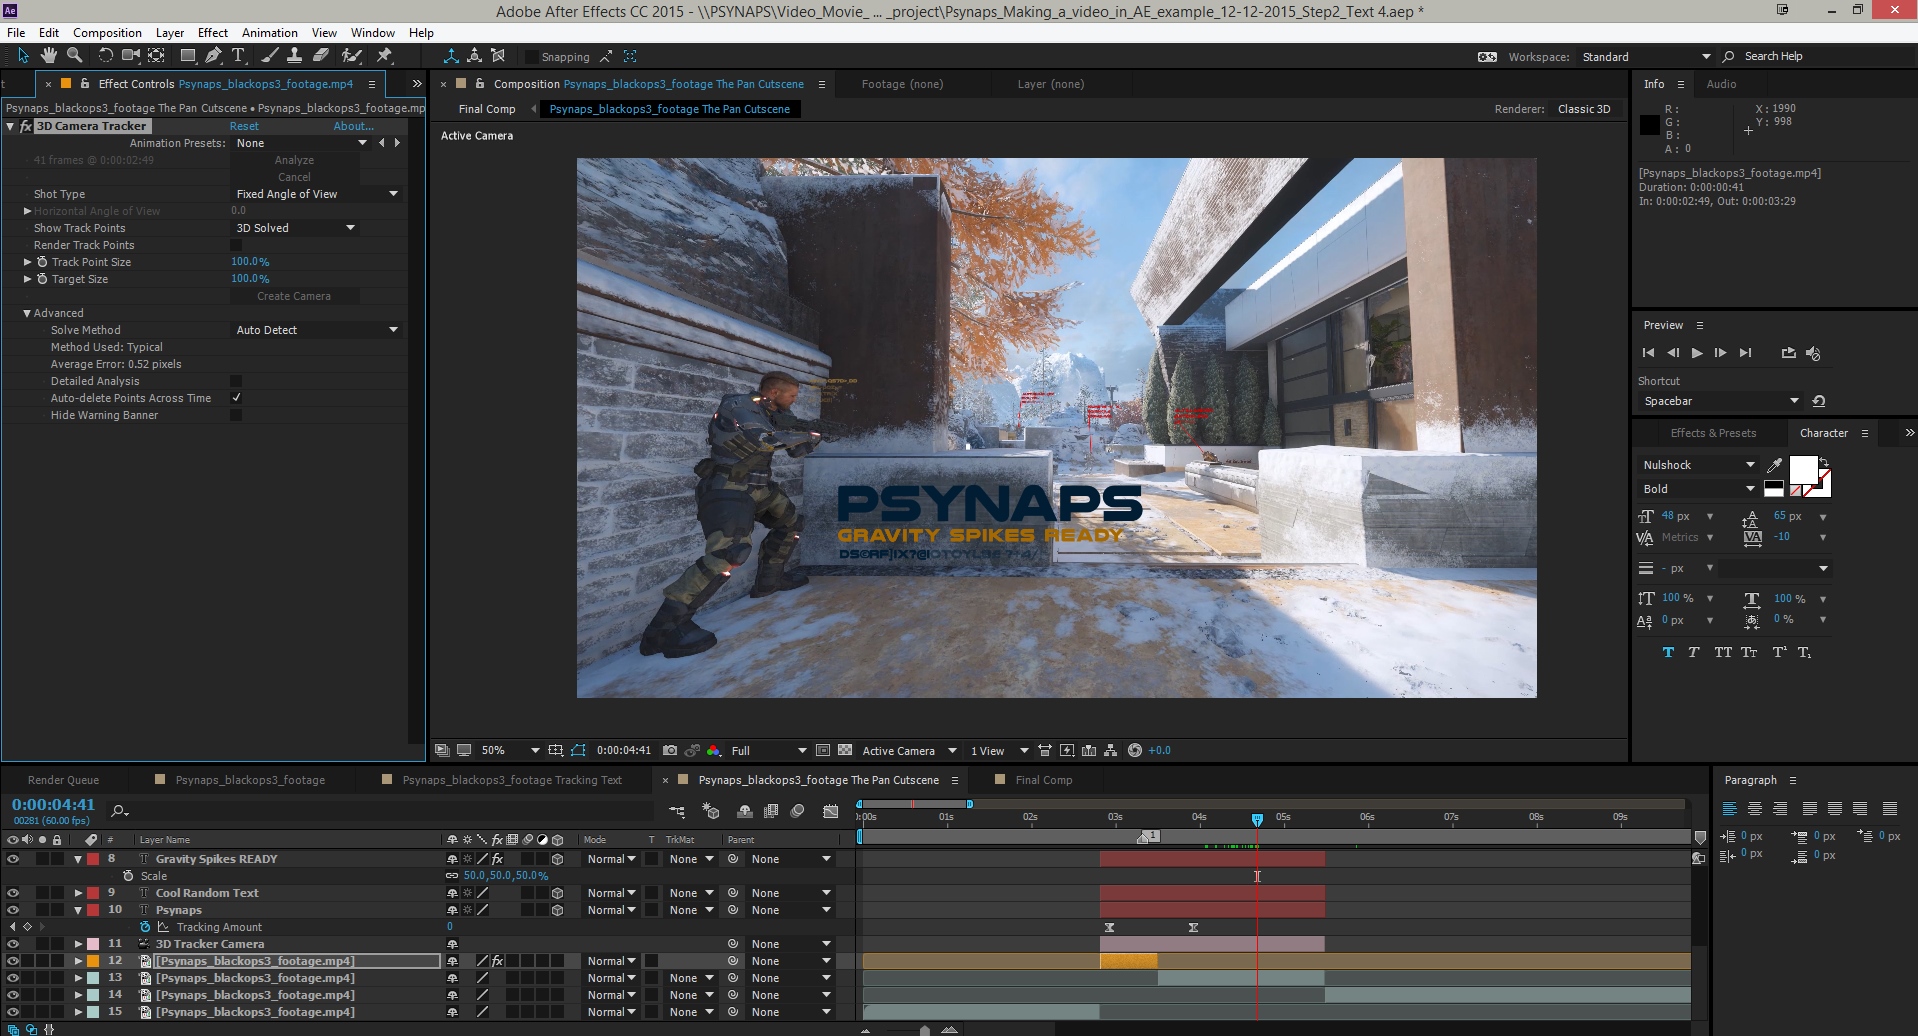The width and height of the screenshot is (1918, 1036).
Task: Select the Horizontal Type tool
Action: pos(238,56)
